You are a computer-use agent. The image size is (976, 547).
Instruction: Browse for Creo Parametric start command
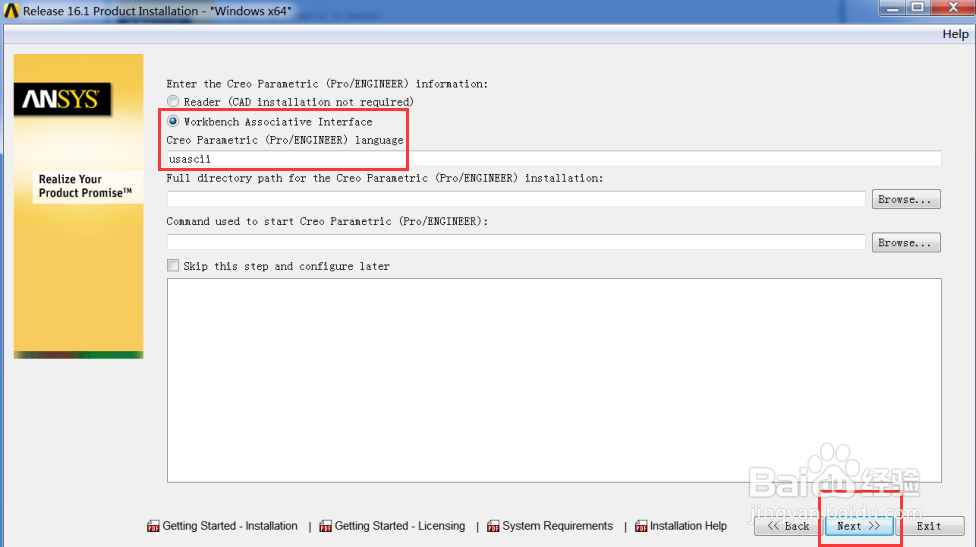[906, 243]
